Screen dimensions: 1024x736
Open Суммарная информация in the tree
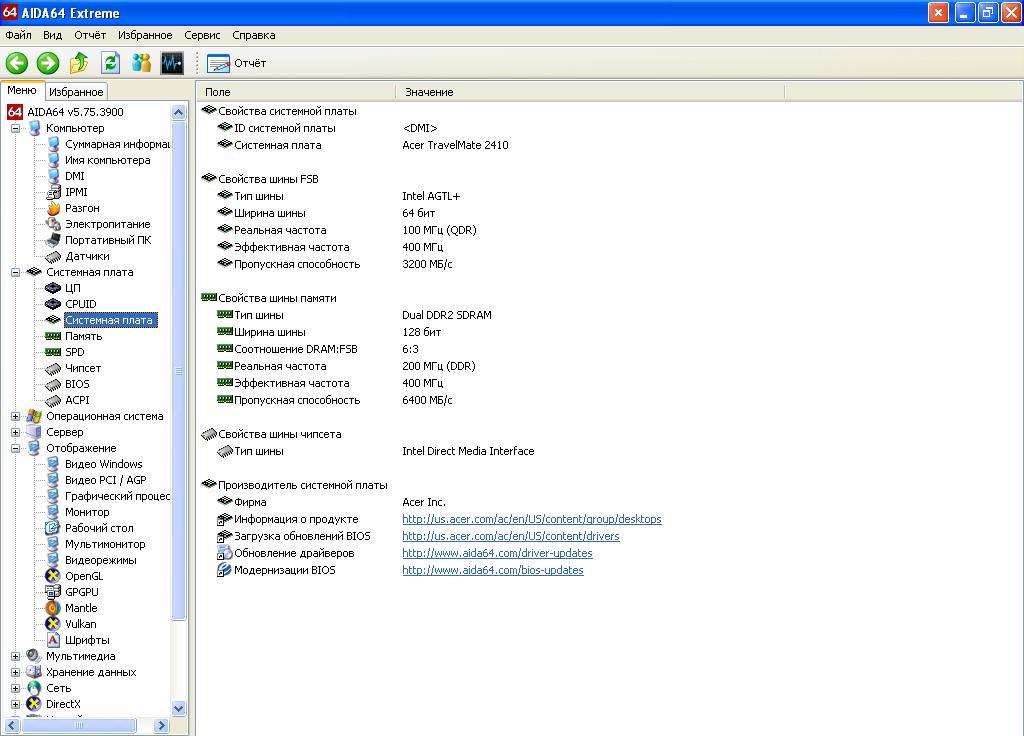pyautogui.click(x=118, y=144)
